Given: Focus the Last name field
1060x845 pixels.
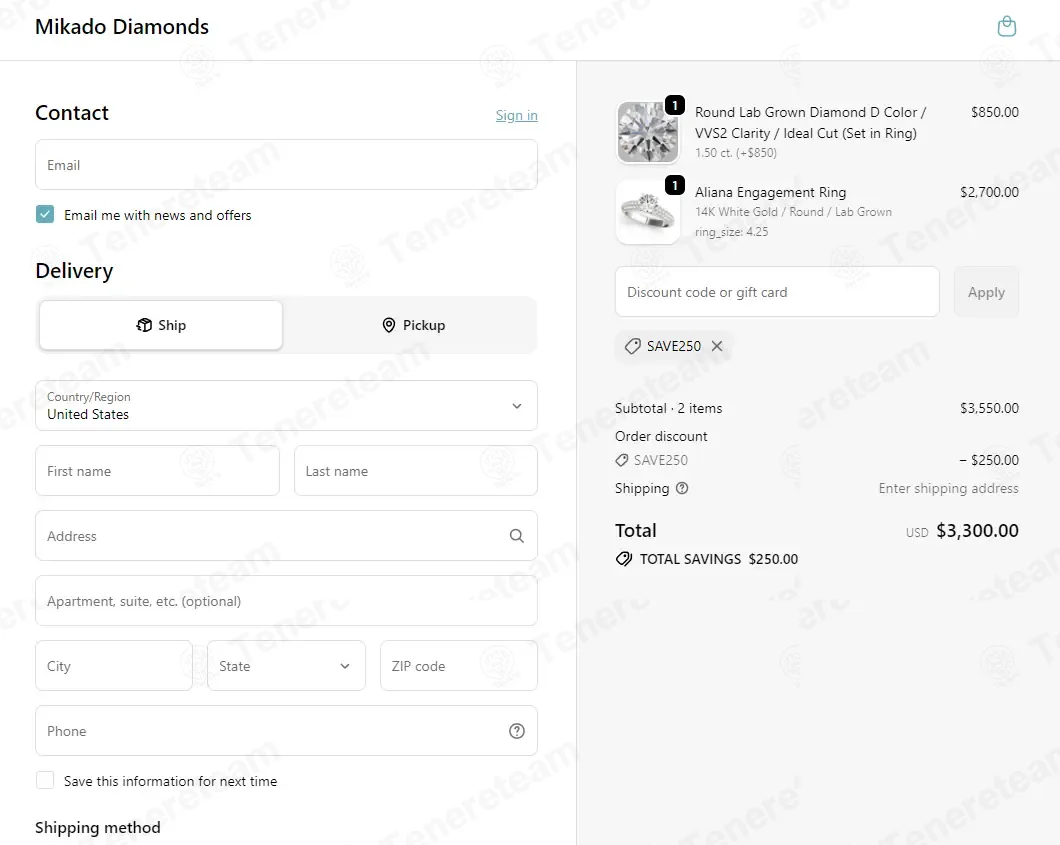Looking at the screenshot, I should pos(416,470).
